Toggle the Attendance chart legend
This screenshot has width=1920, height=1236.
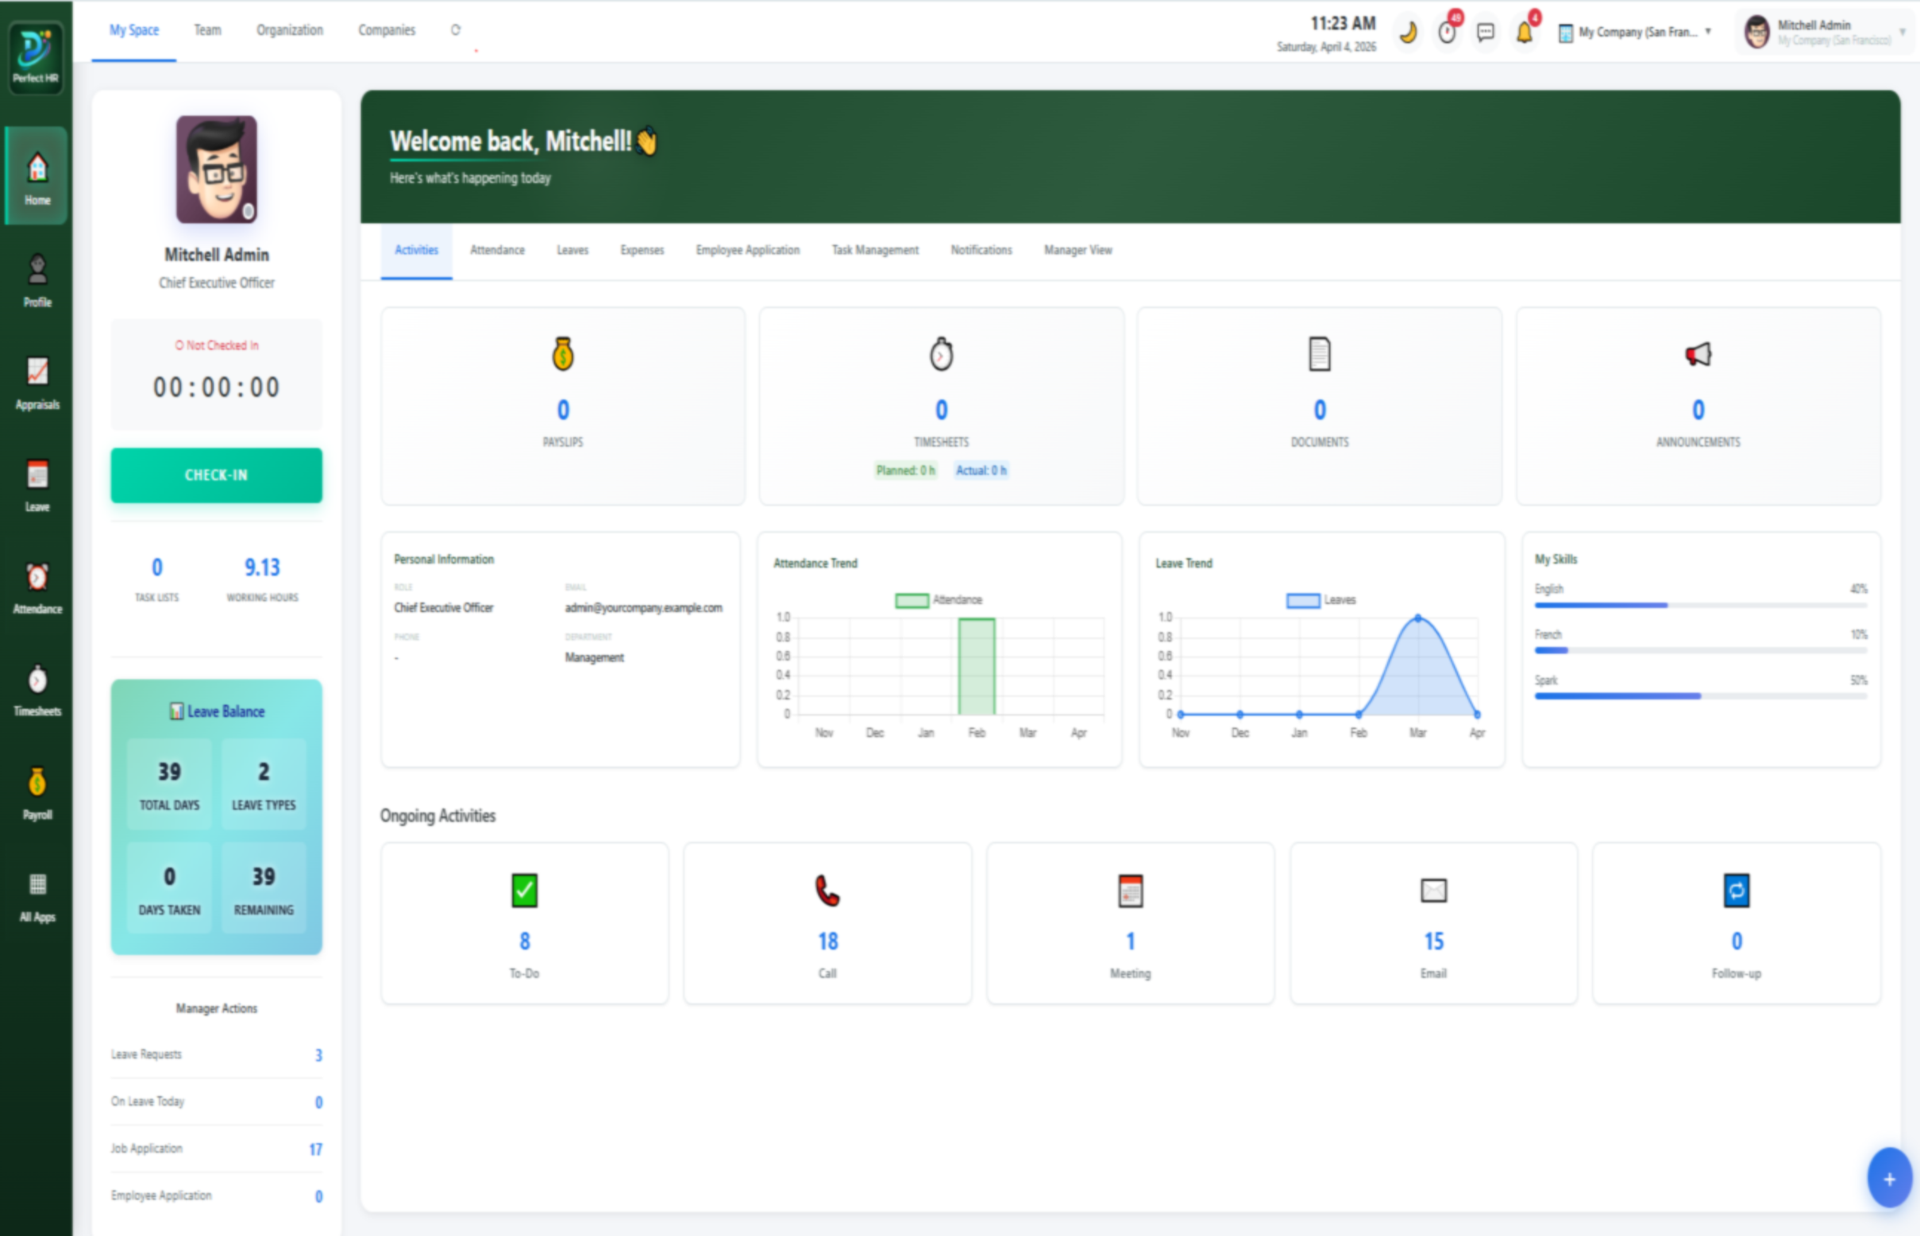(x=938, y=600)
